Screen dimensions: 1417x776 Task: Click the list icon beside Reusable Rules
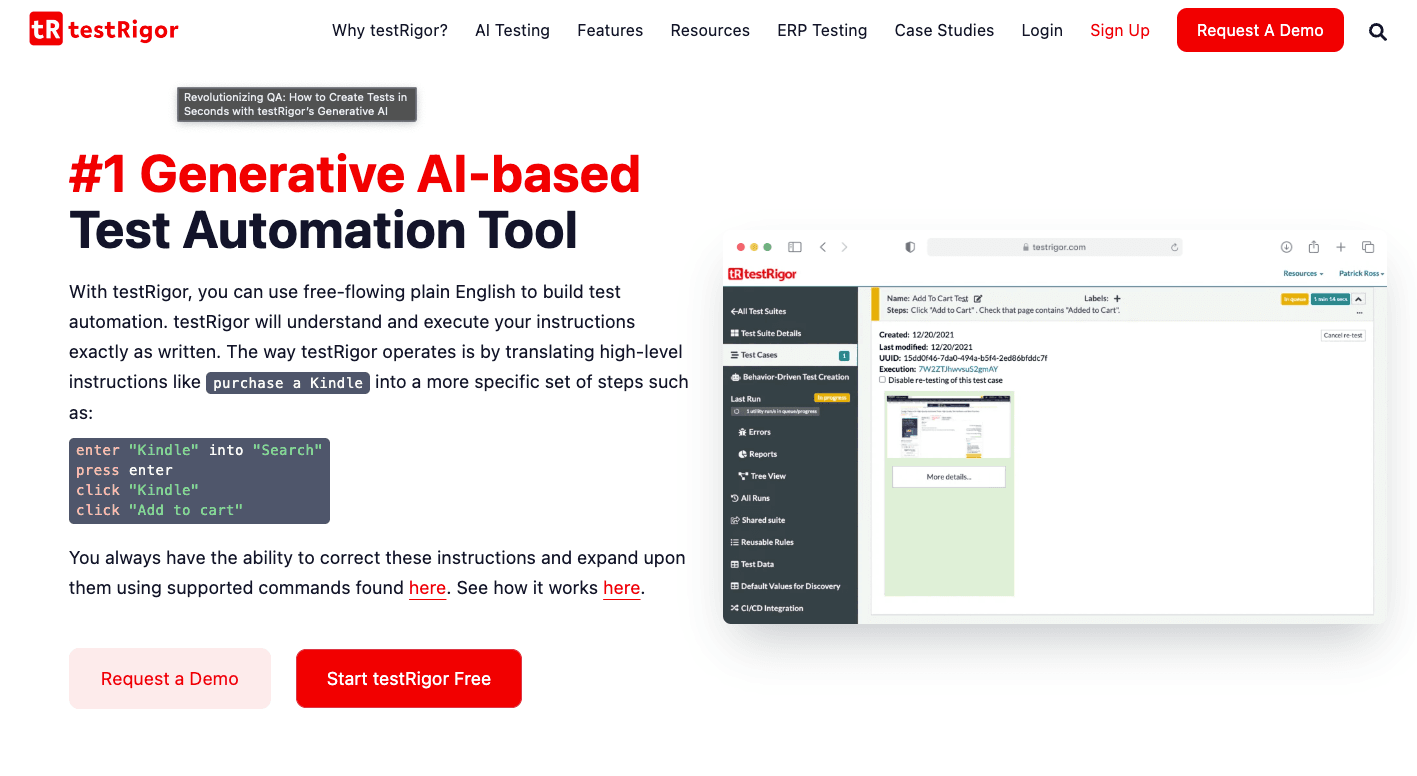tap(735, 542)
